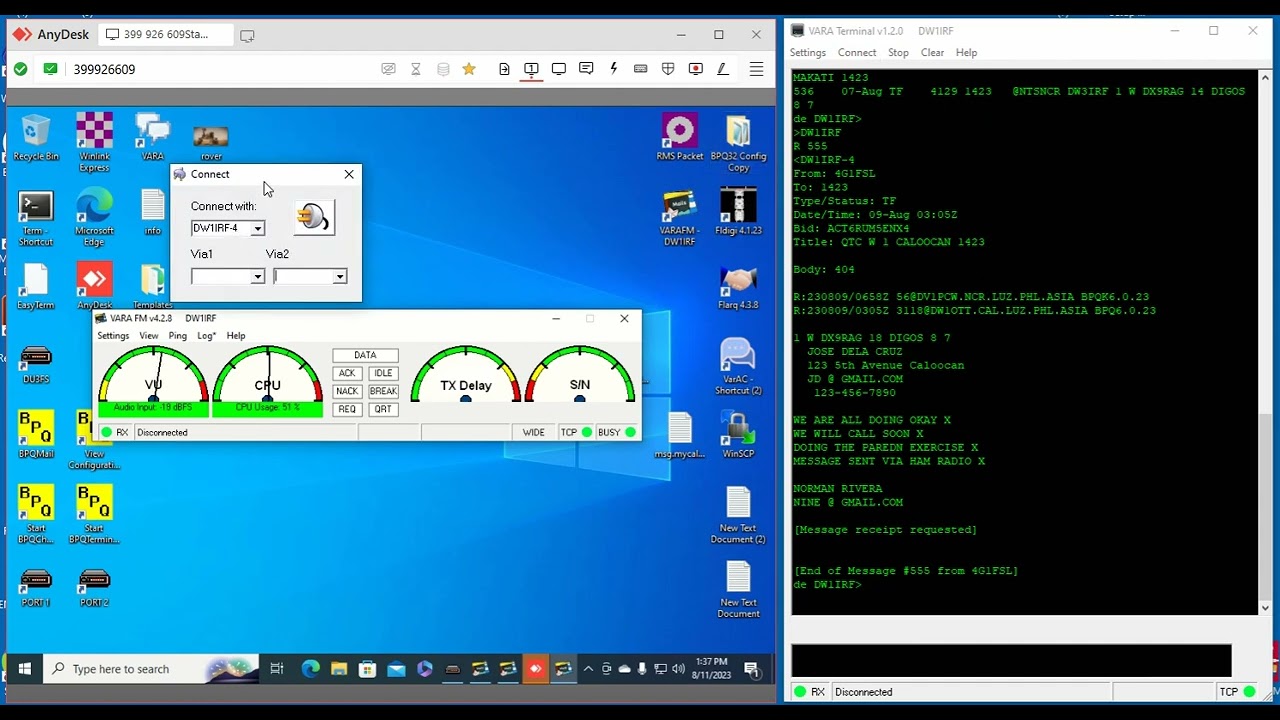Click the S/N gauge
The width and height of the screenshot is (1280, 720).
pyautogui.click(x=580, y=376)
